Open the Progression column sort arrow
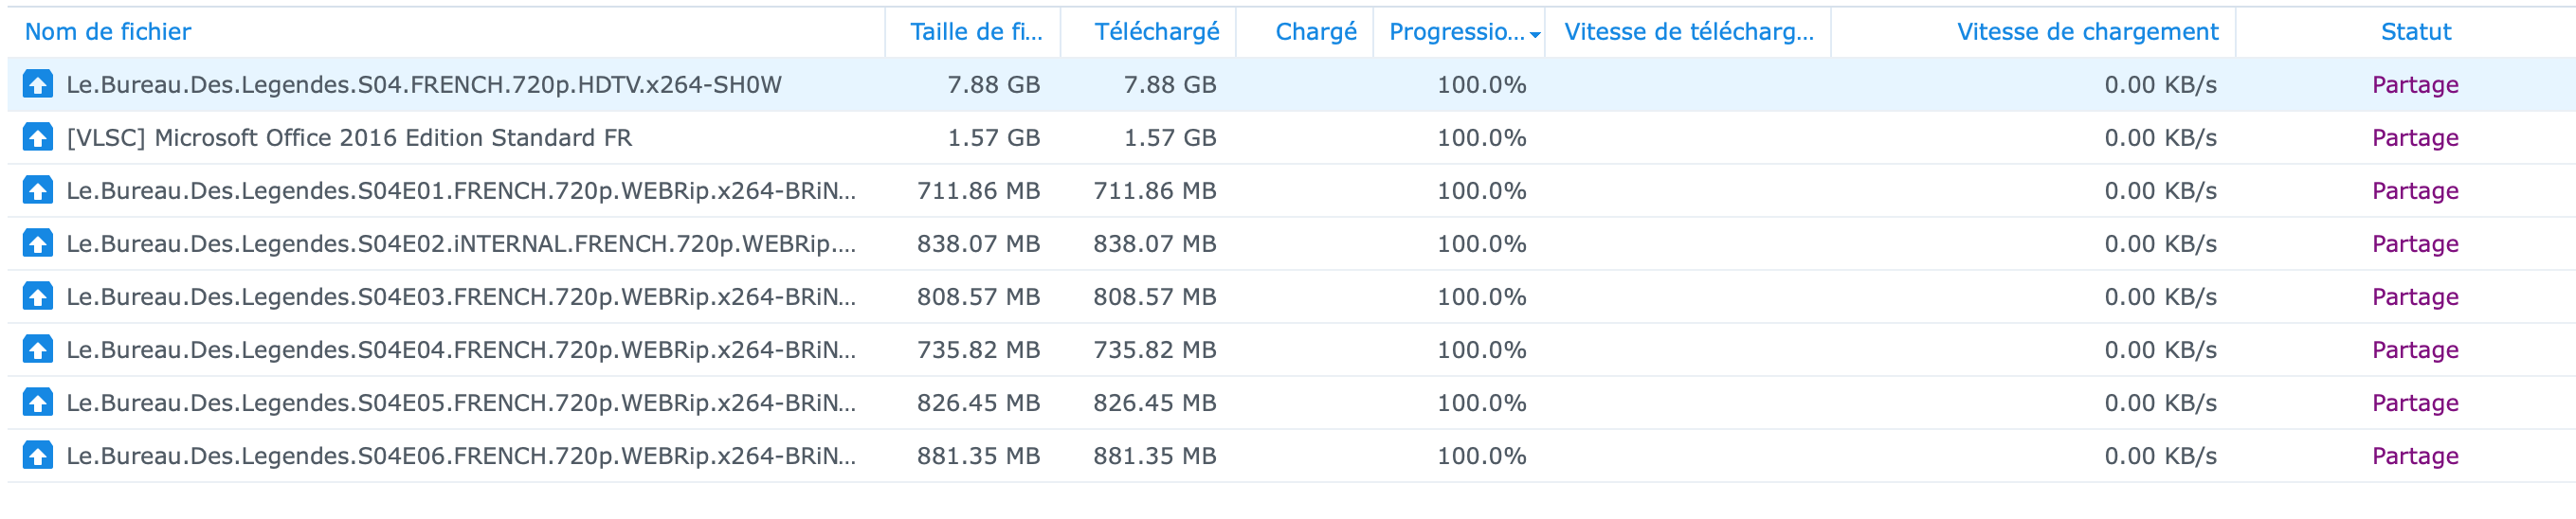 1535,35
